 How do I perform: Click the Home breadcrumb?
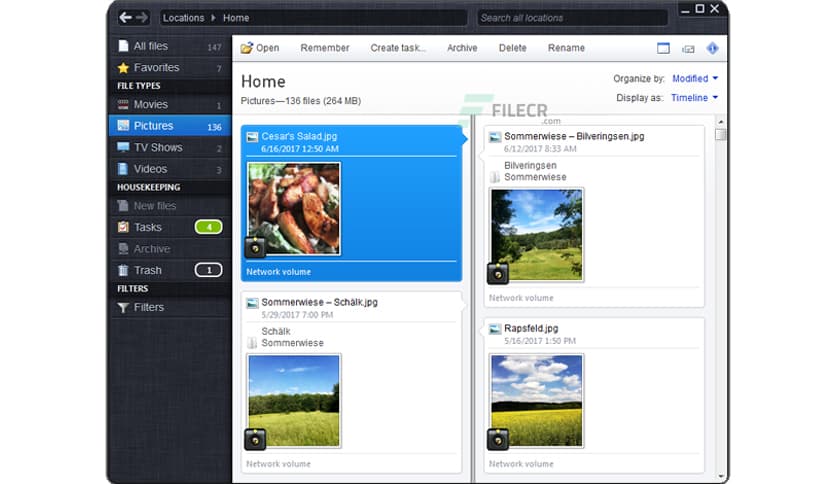click(x=236, y=18)
